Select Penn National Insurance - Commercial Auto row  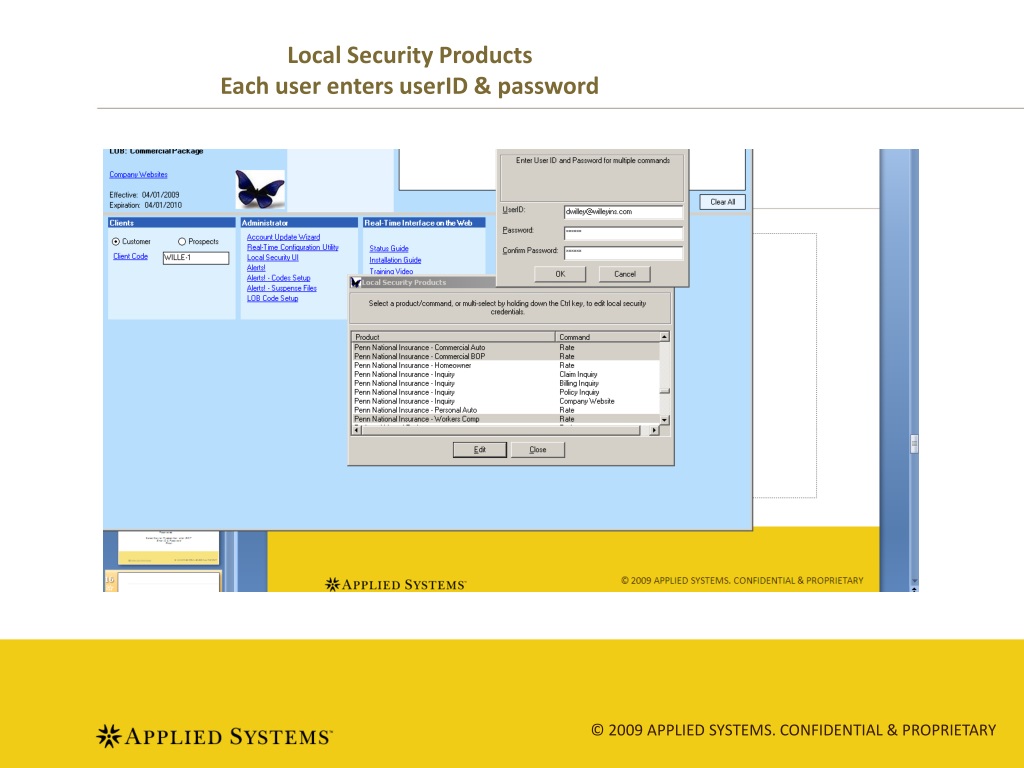(505, 347)
